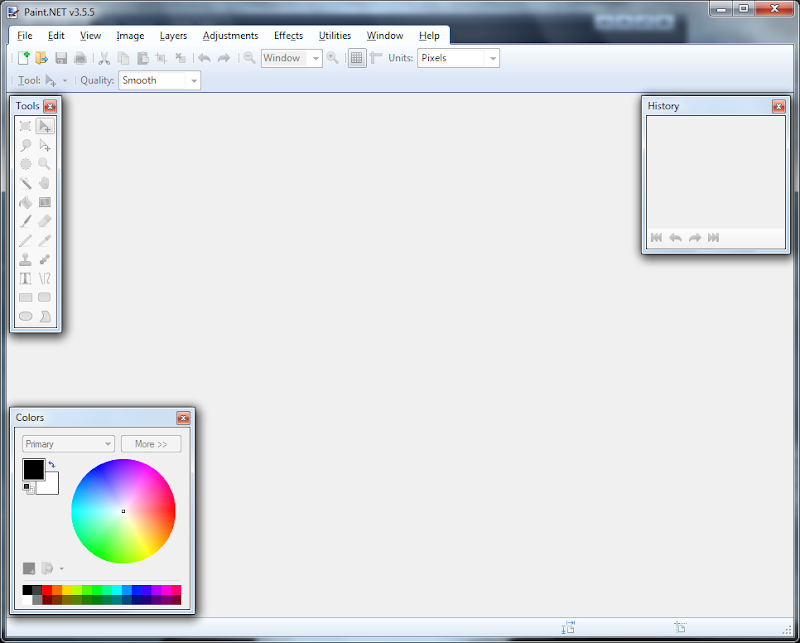Image resolution: width=800 pixels, height=643 pixels.
Task: Select the Magic Wand tool
Action: [x=26, y=183]
